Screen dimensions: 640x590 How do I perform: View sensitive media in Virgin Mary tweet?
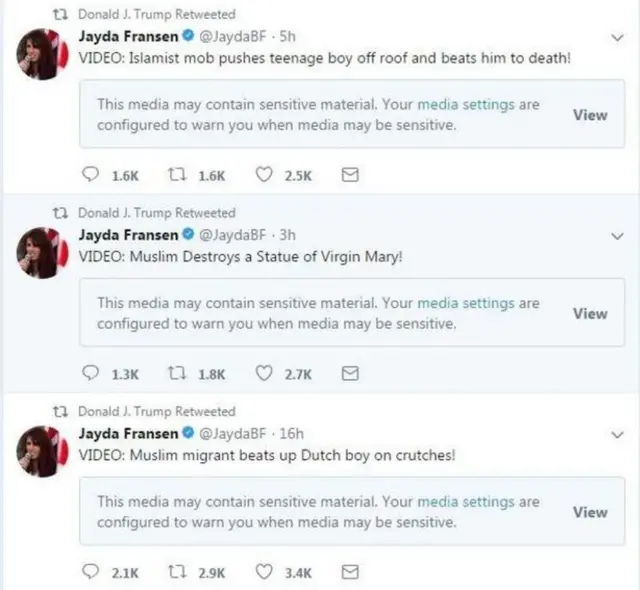coord(590,314)
